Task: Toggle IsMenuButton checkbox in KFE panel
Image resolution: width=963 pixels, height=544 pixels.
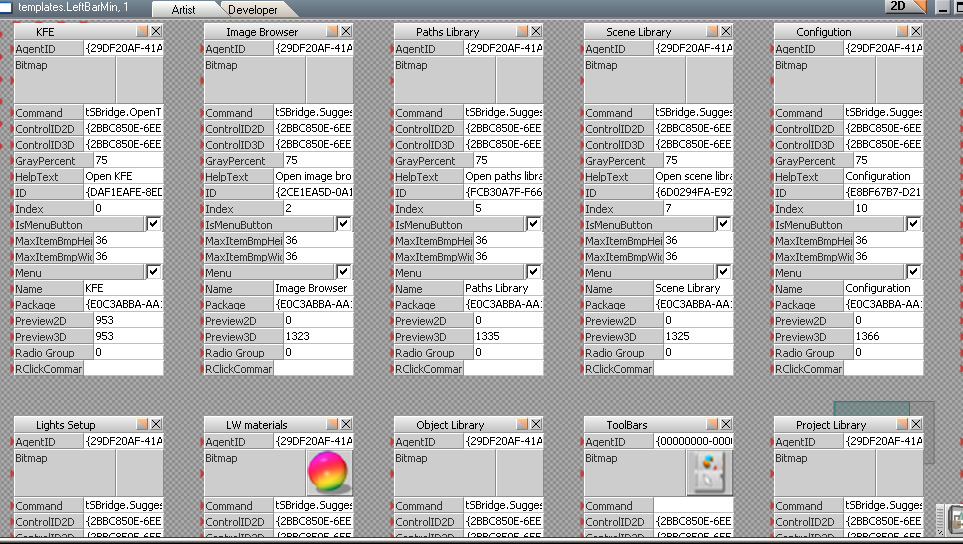Action: click(x=154, y=224)
